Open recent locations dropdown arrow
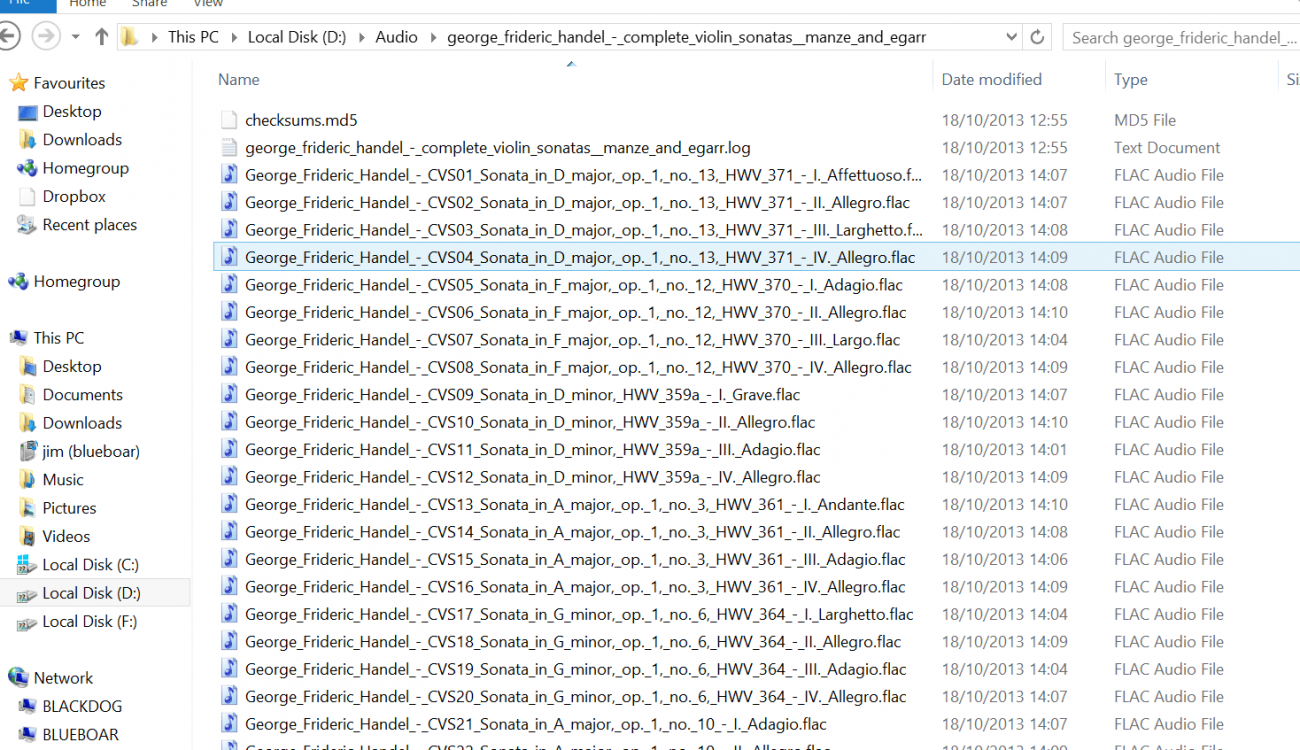This screenshot has height=750, width=1300. pos(75,37)
